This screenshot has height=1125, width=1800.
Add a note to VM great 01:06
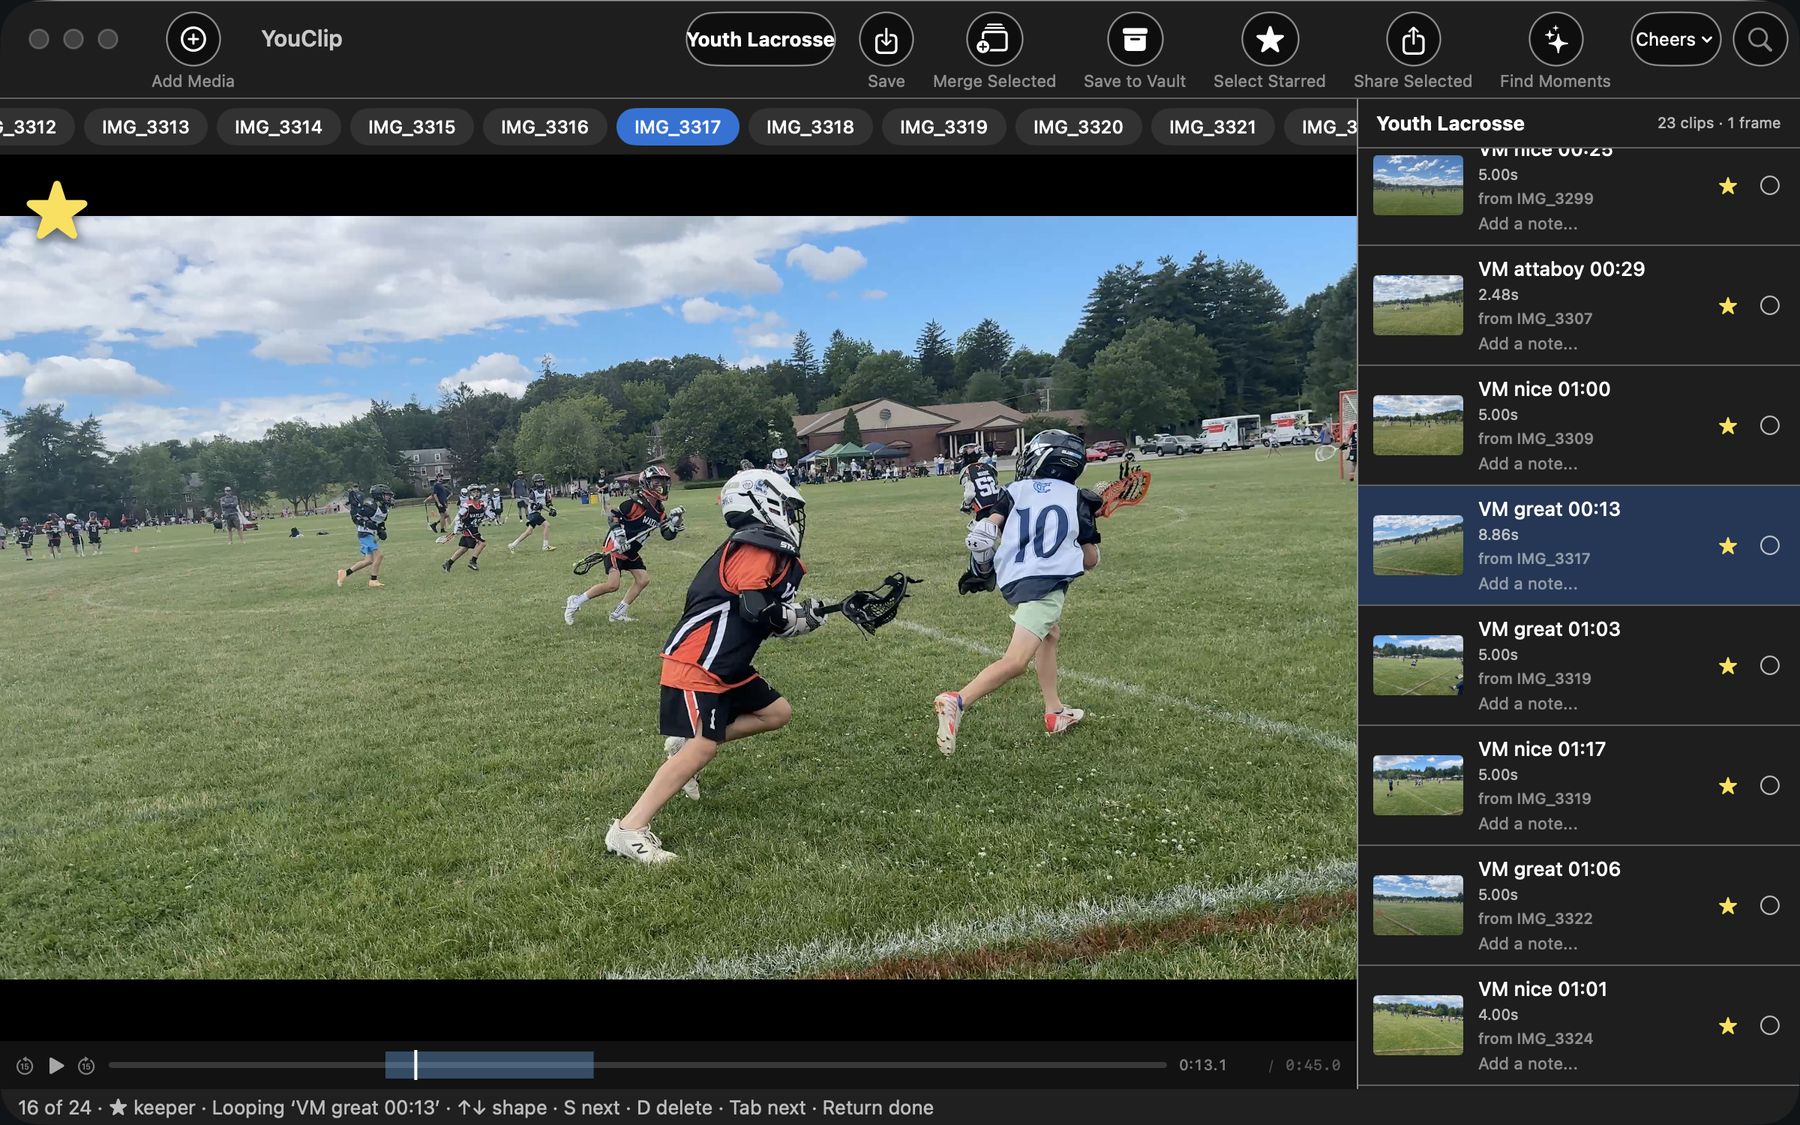(x=1528, y=944)
